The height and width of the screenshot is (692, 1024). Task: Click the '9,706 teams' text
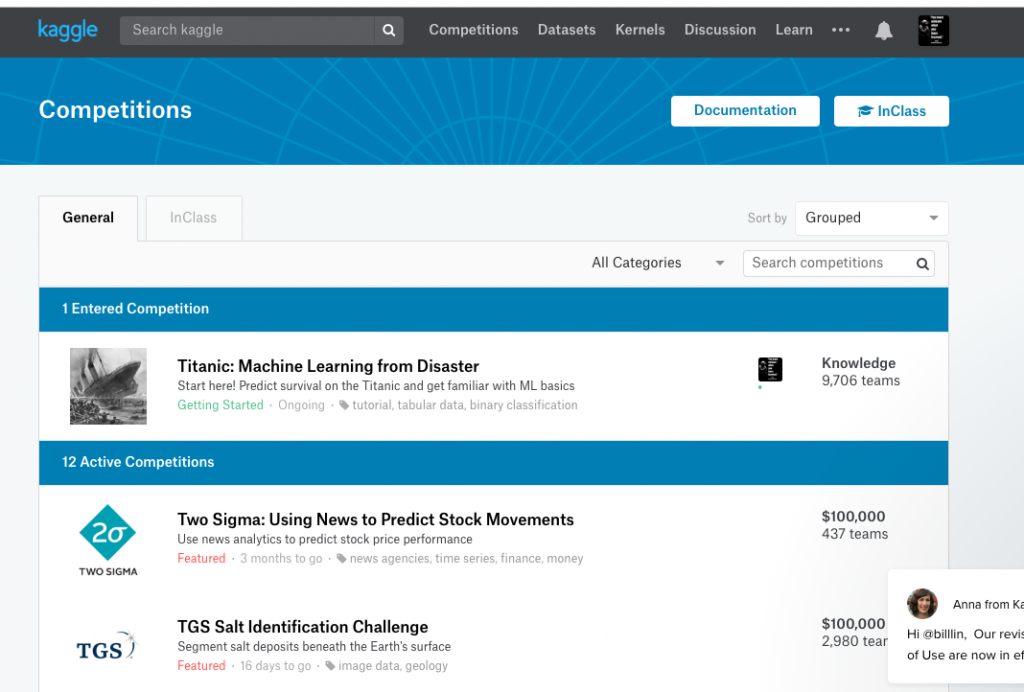(861, 381)
